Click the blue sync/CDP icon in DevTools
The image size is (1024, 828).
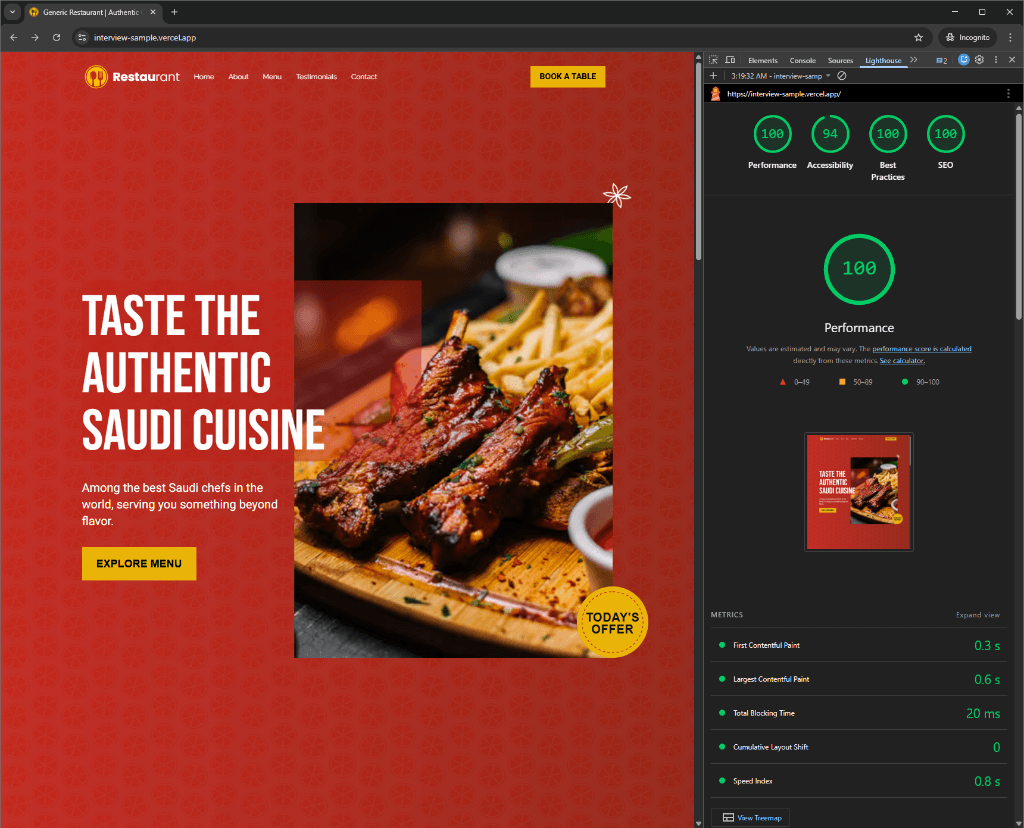[963, 60]
